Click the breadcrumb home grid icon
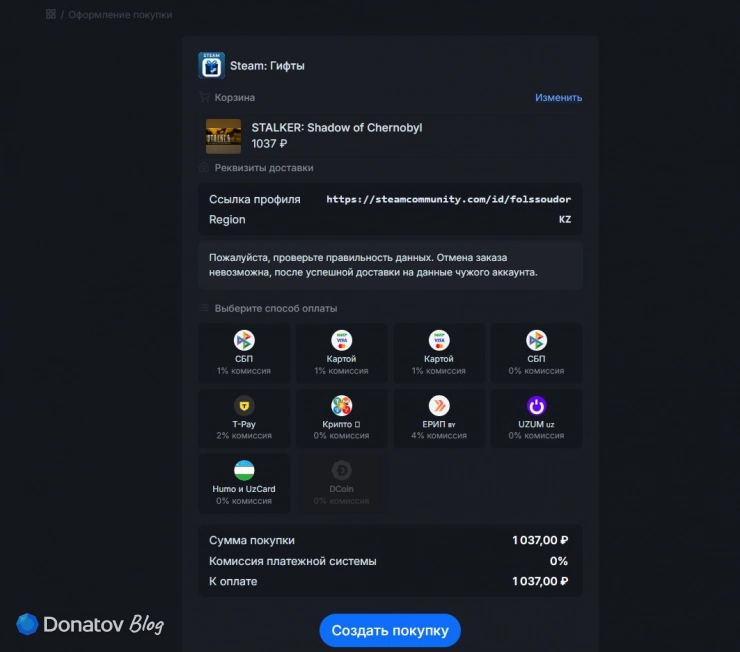Image resolution: width=740 pixels, height=652 pixels. click(50, 14)
